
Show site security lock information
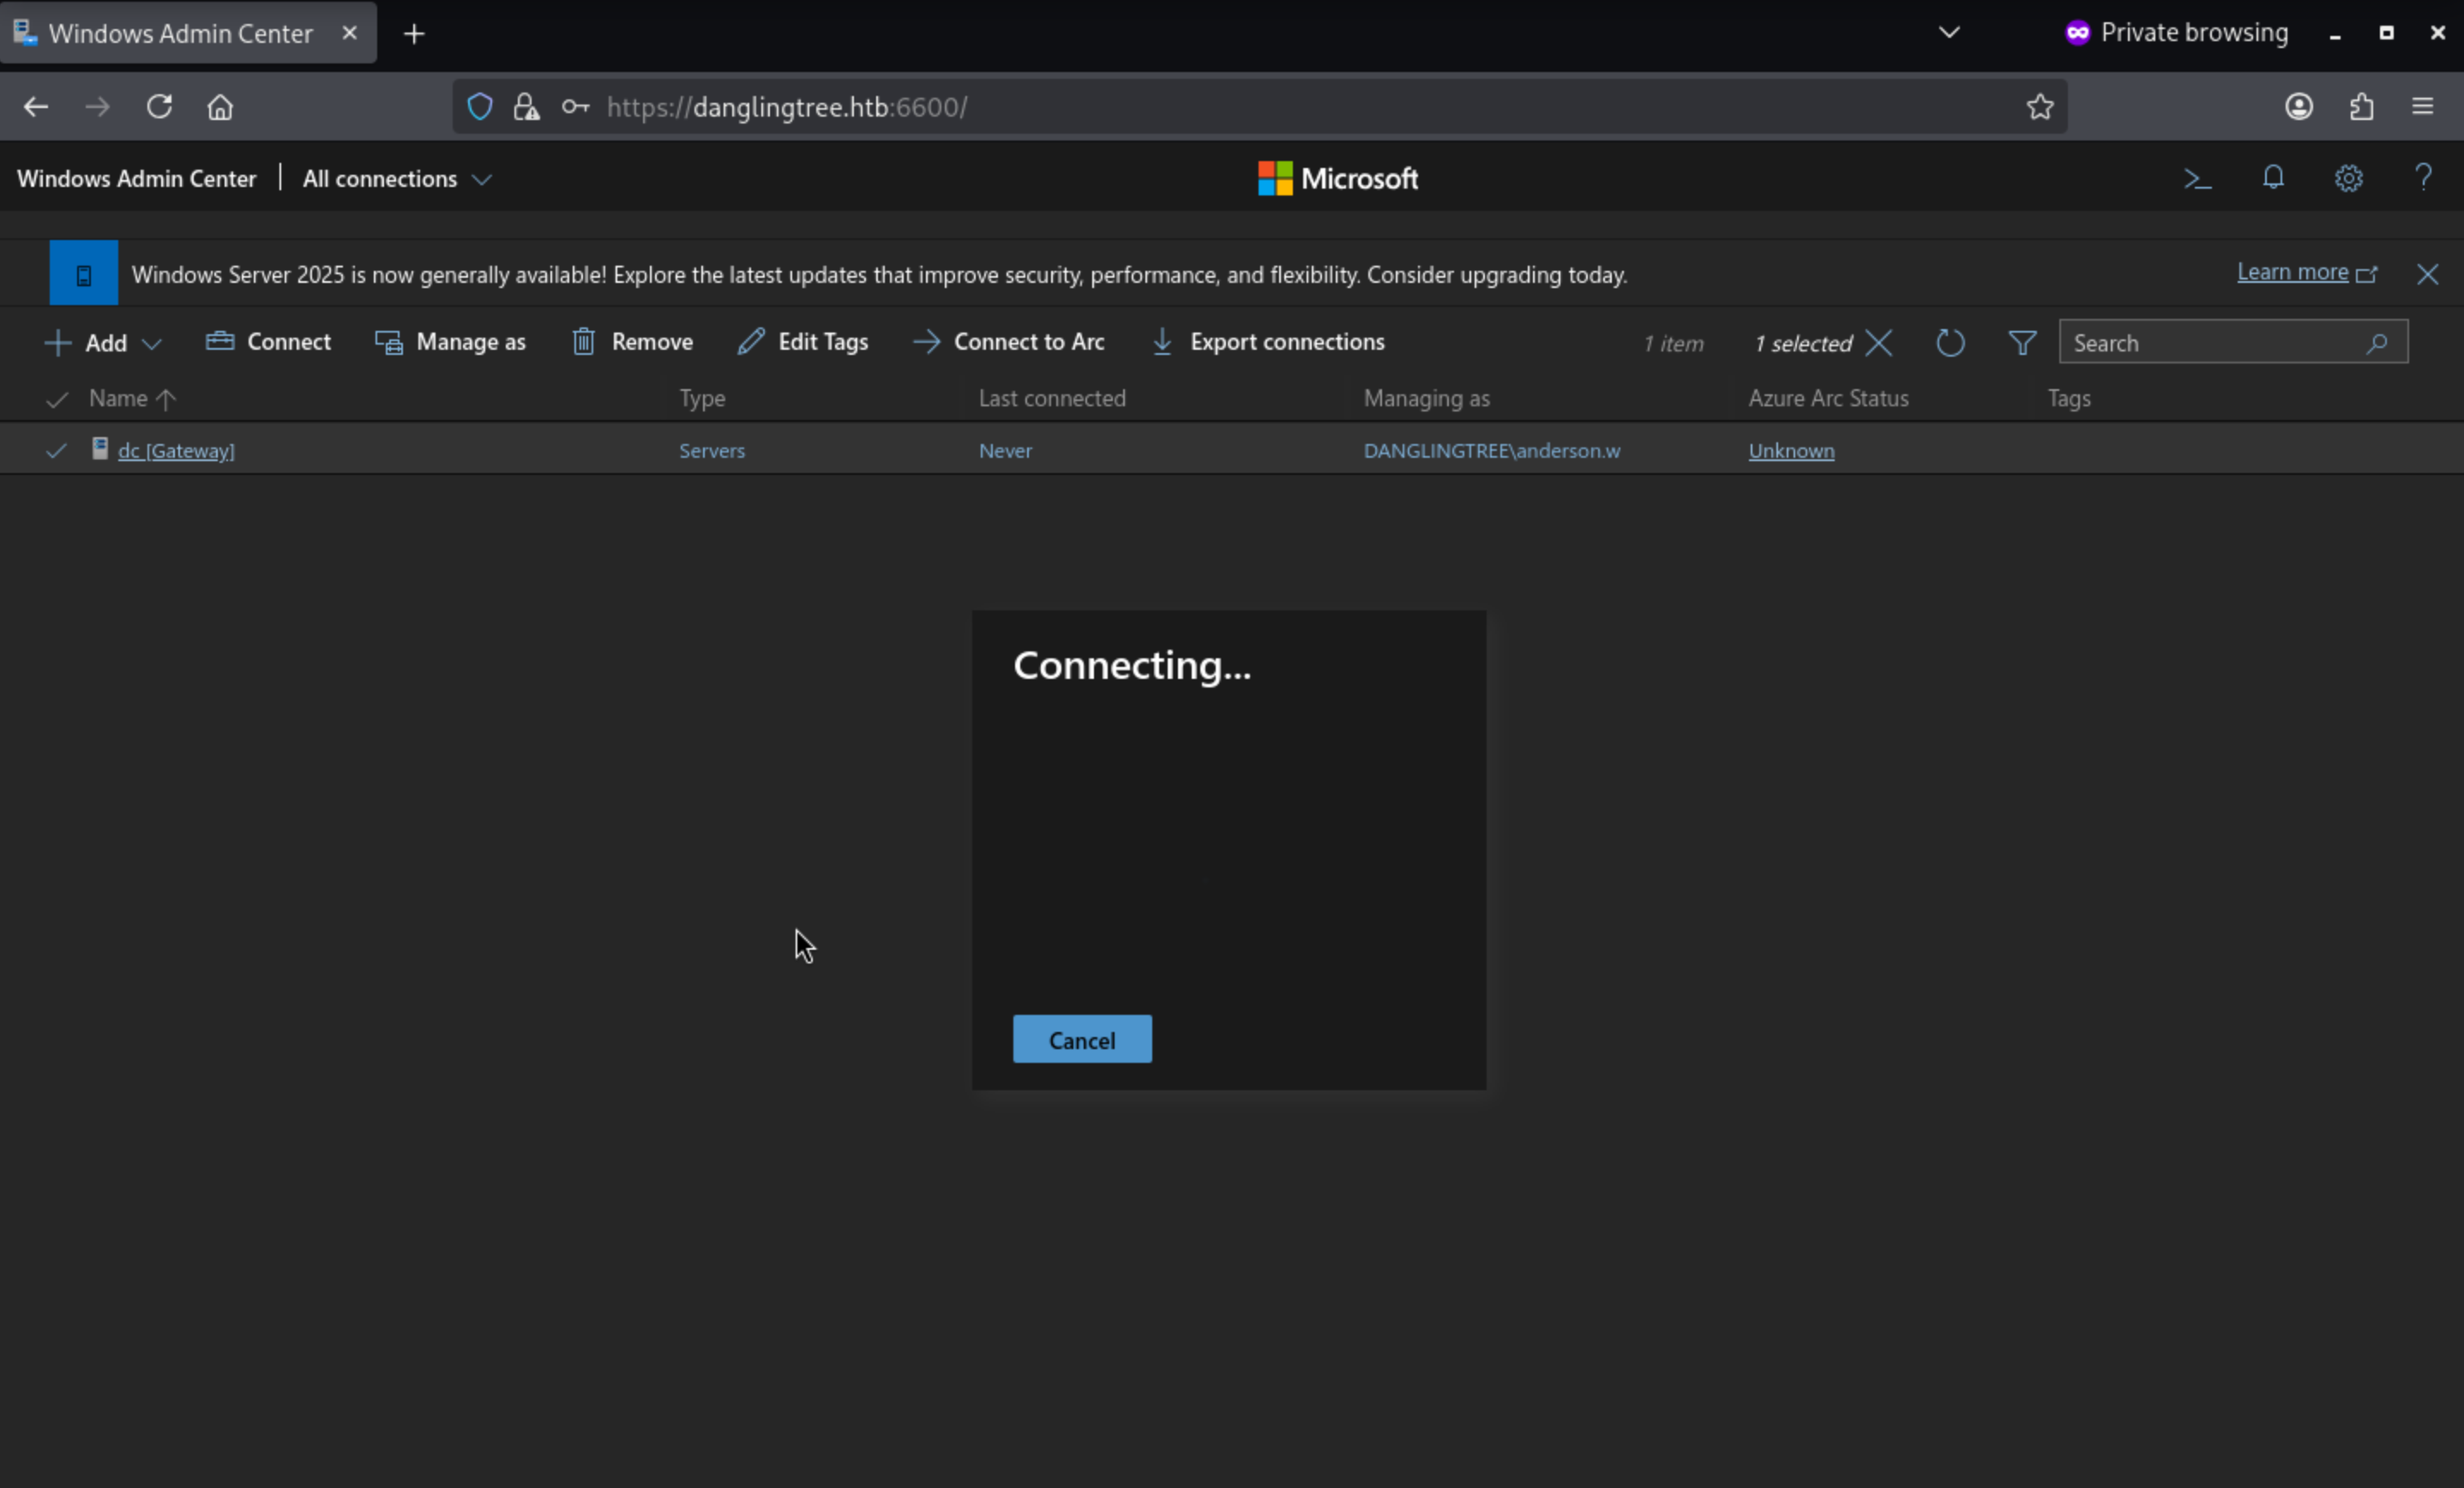click(526, 107)
